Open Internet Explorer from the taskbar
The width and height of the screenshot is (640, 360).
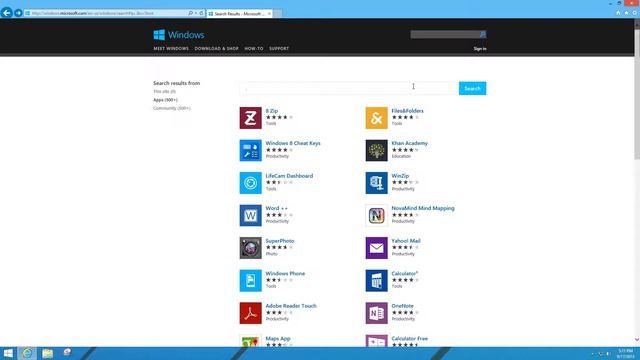pyautogui.click(x=27, y=353)
